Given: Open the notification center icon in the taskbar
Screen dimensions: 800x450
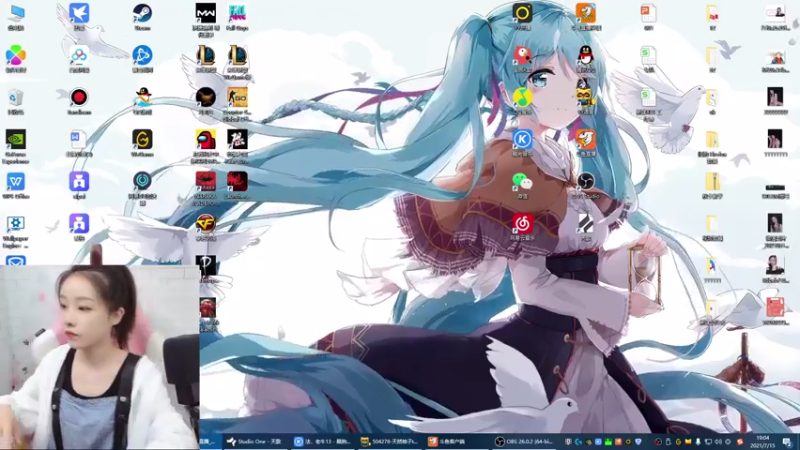Looking at the screenshot, I should pos(787,442).
